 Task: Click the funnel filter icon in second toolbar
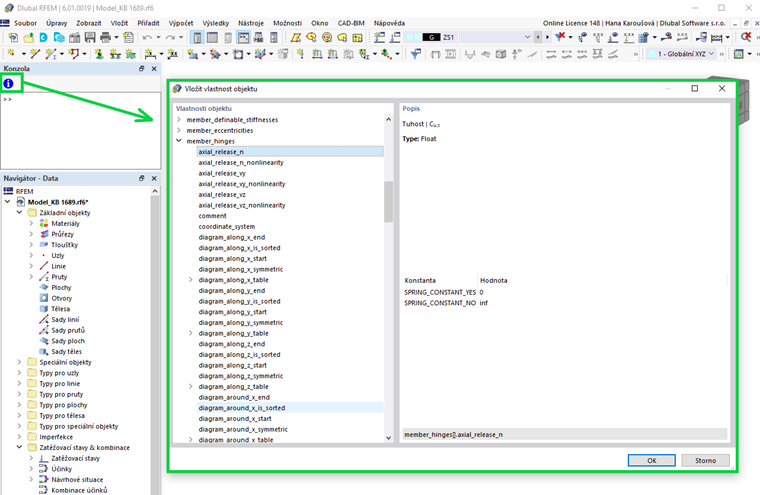(415, 53)
